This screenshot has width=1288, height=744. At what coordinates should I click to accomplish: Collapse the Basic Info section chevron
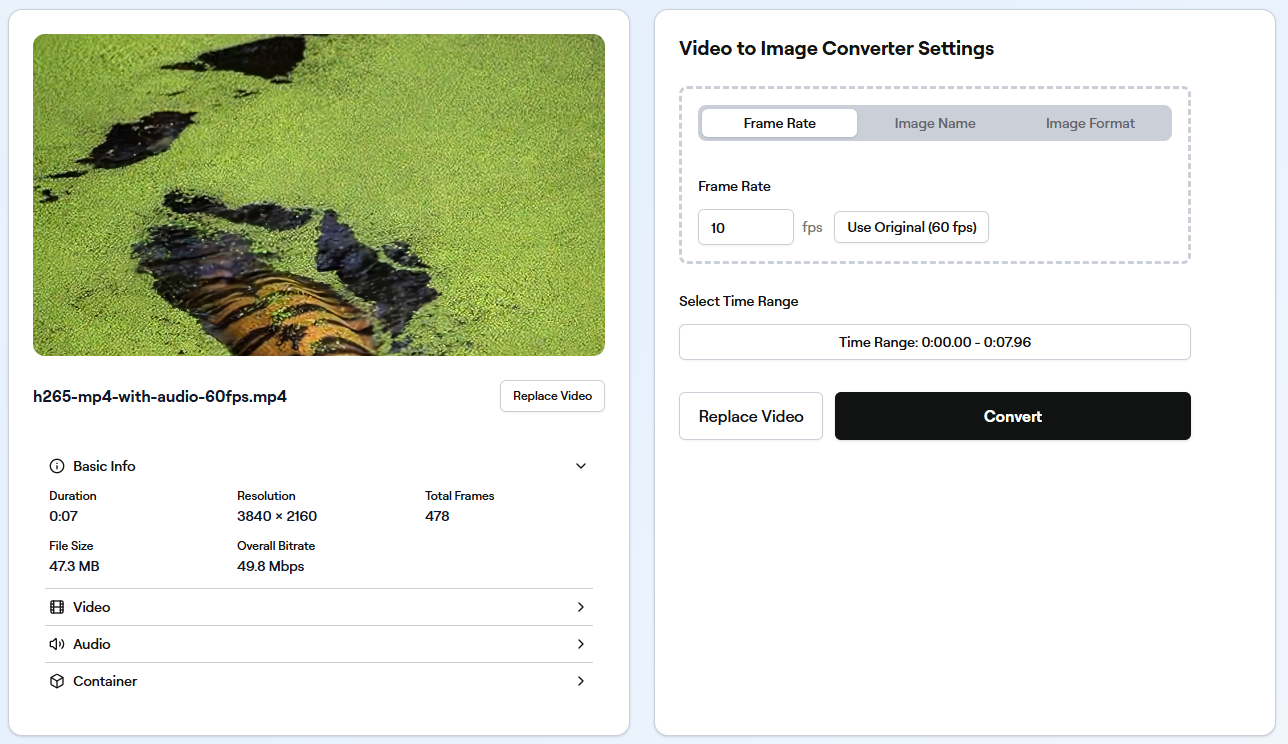(580, 466)
